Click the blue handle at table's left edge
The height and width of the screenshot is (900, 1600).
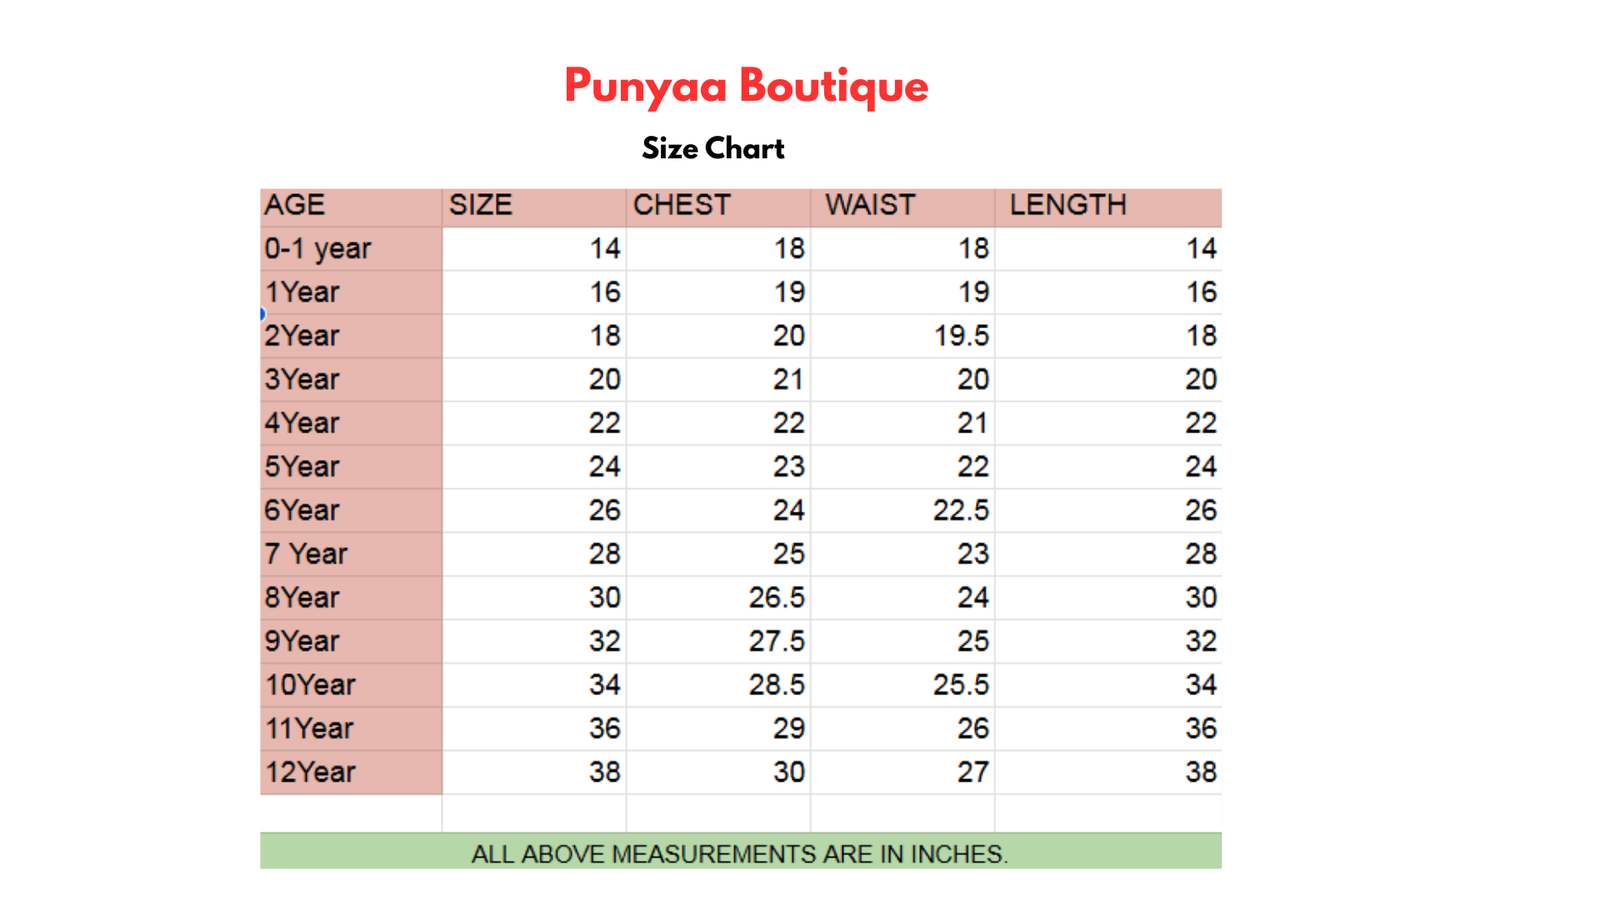point(262,314)
